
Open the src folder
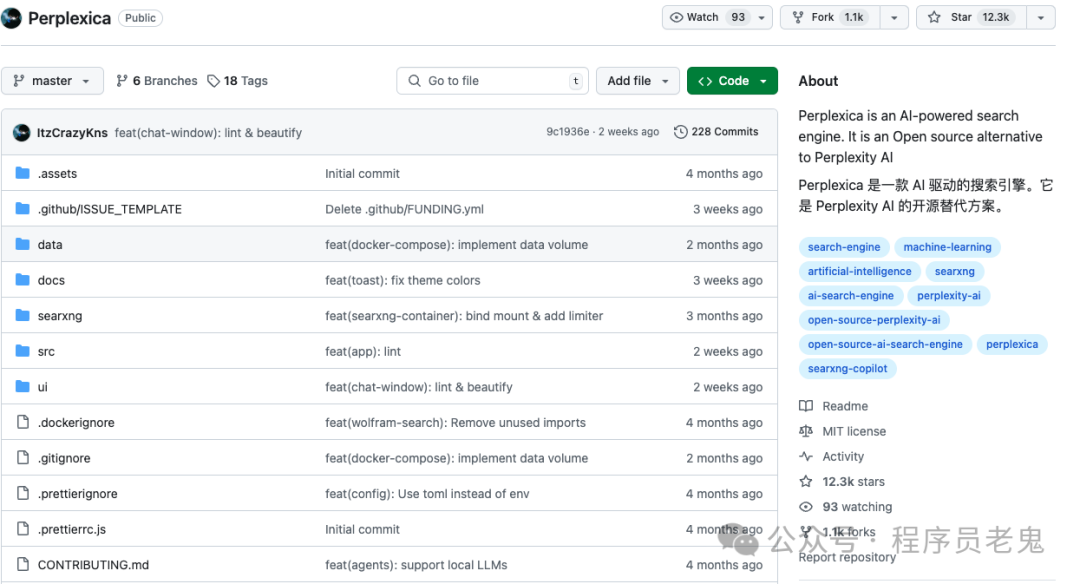46,351
